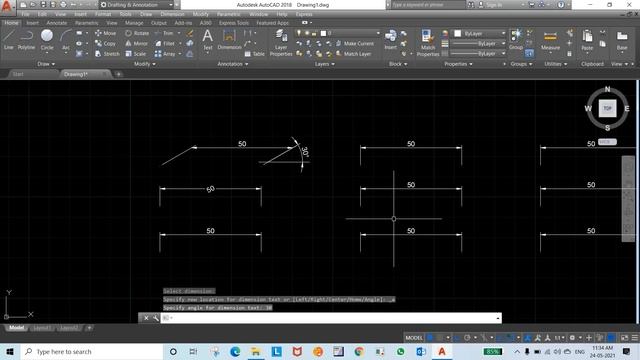Click TOP face on ViewCube
The height and width of the screenshot is (360, 640).
[x=607, y=108]
